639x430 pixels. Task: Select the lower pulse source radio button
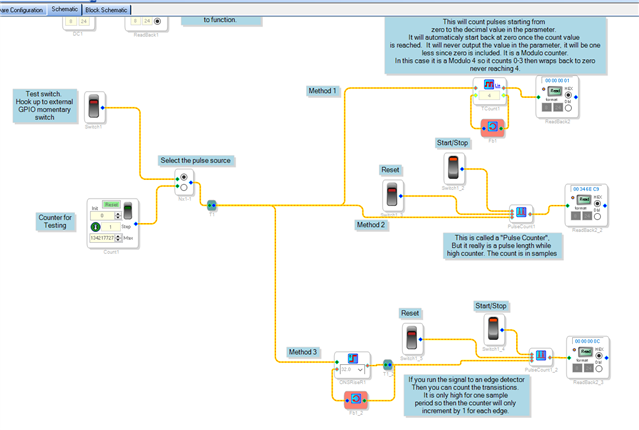(184, 187)
